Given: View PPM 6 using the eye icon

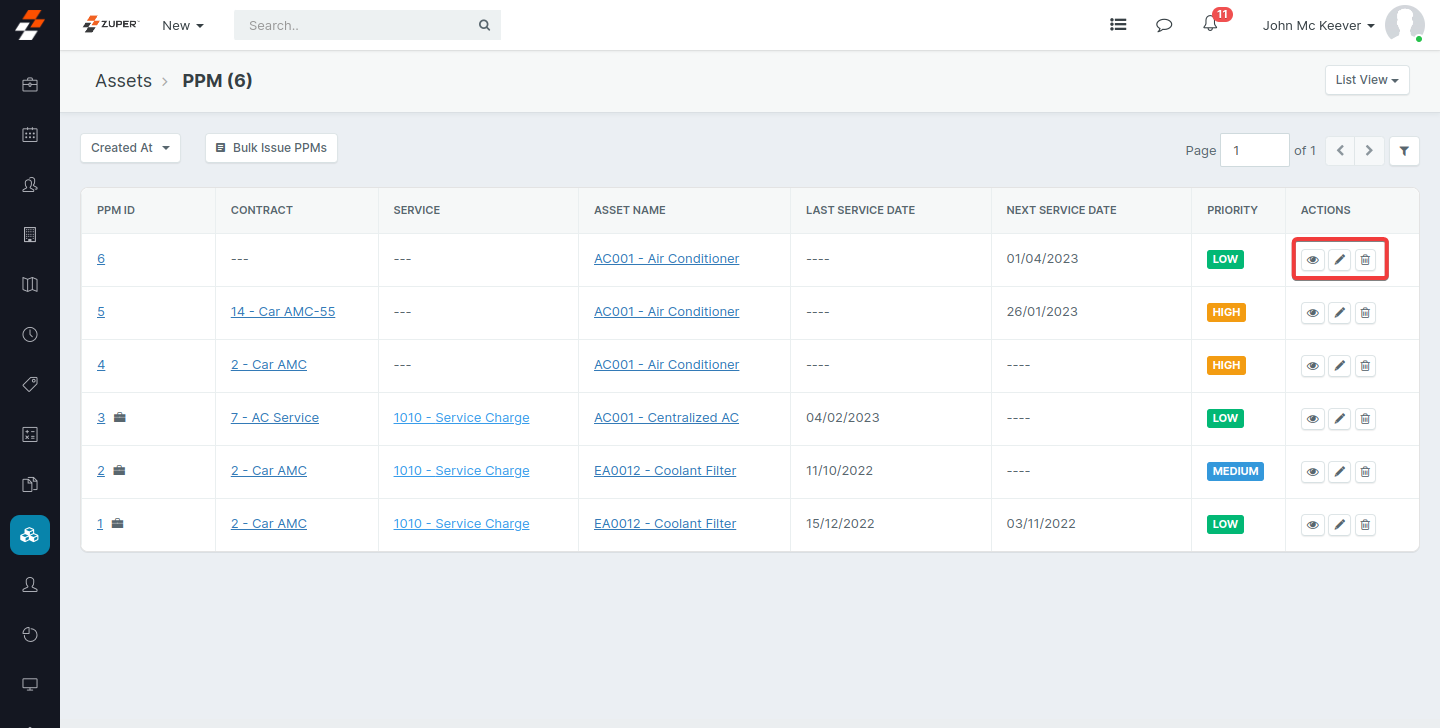Looking at the screenshot, I should (x=1312, y=260).
